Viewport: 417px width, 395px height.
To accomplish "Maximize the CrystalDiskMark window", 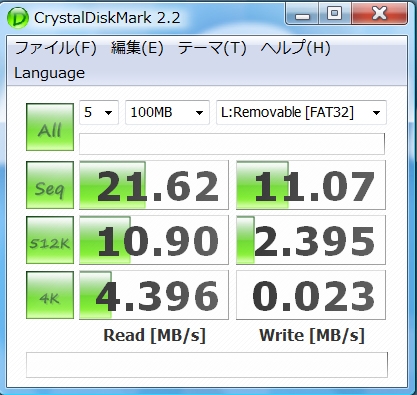I will (335, 14).
